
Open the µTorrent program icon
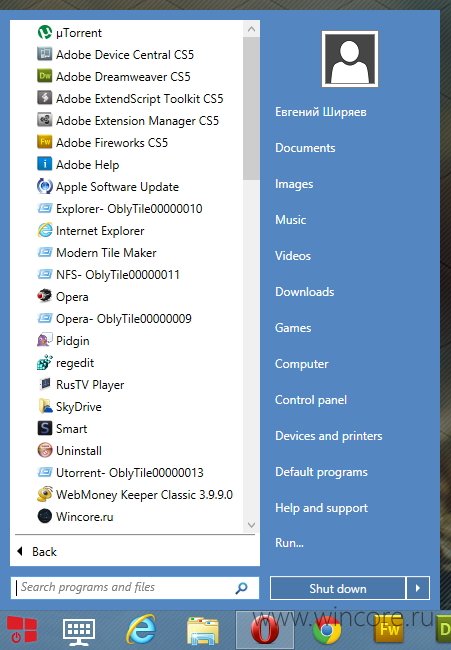[x=44, y=32]
